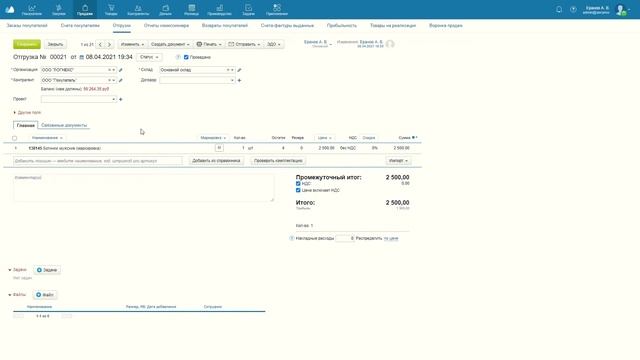Viewport: 640px width, 360px height.
Task: Click the Закрыть button
Action: [55, 44]
